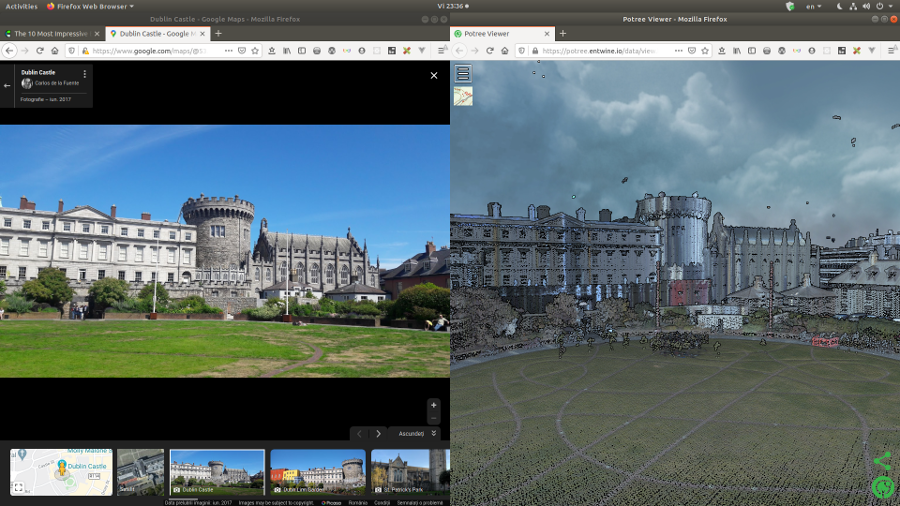Close the Potree Viewer tab
Image resolution: width=900 pixels, height=506 pixels.
pyautogui.click(x=546, y=34)
